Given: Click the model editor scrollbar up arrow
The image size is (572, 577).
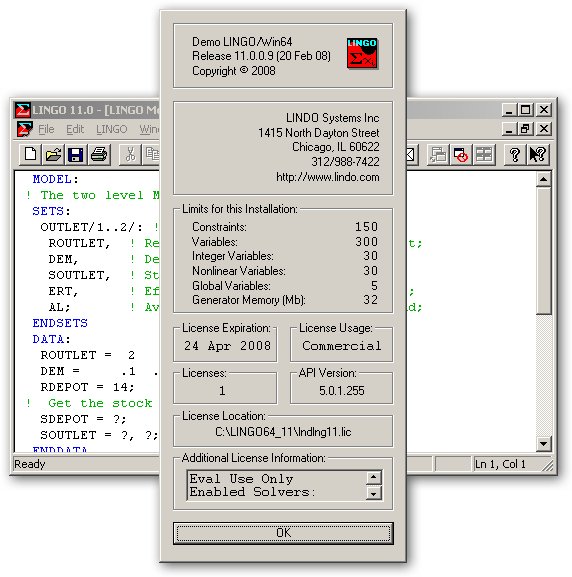Looking at the screenshot, I should coord(543,179).
